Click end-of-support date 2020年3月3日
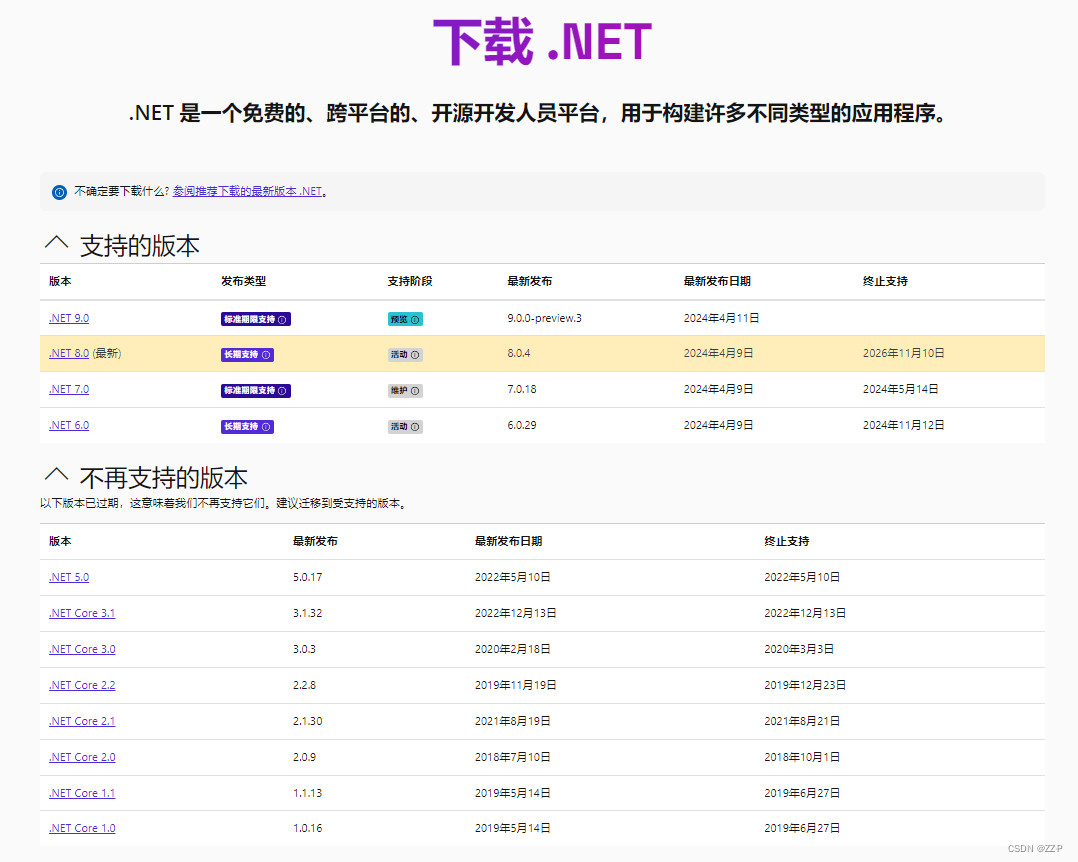Viewport: 1078px width, 862px height. tap(799, 649)
